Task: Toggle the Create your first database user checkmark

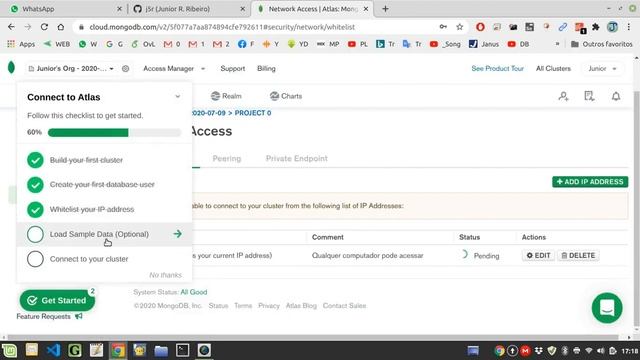Action: click(x=36, y=184)
